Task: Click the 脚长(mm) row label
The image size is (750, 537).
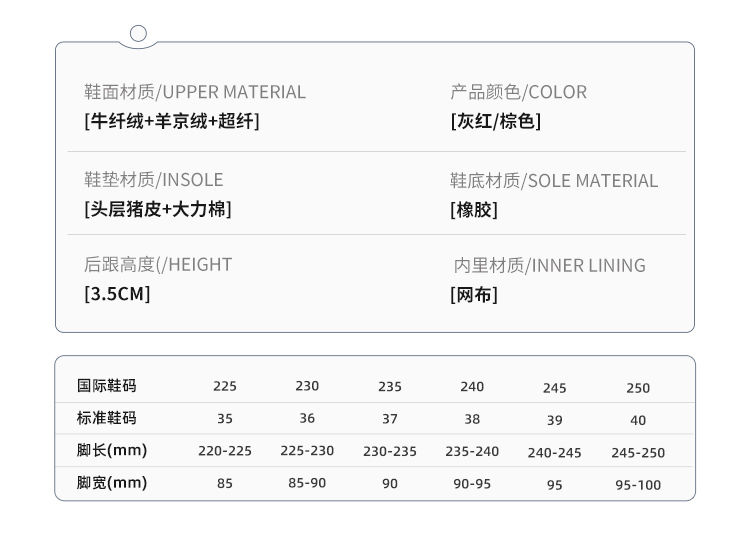Action: 112,450
